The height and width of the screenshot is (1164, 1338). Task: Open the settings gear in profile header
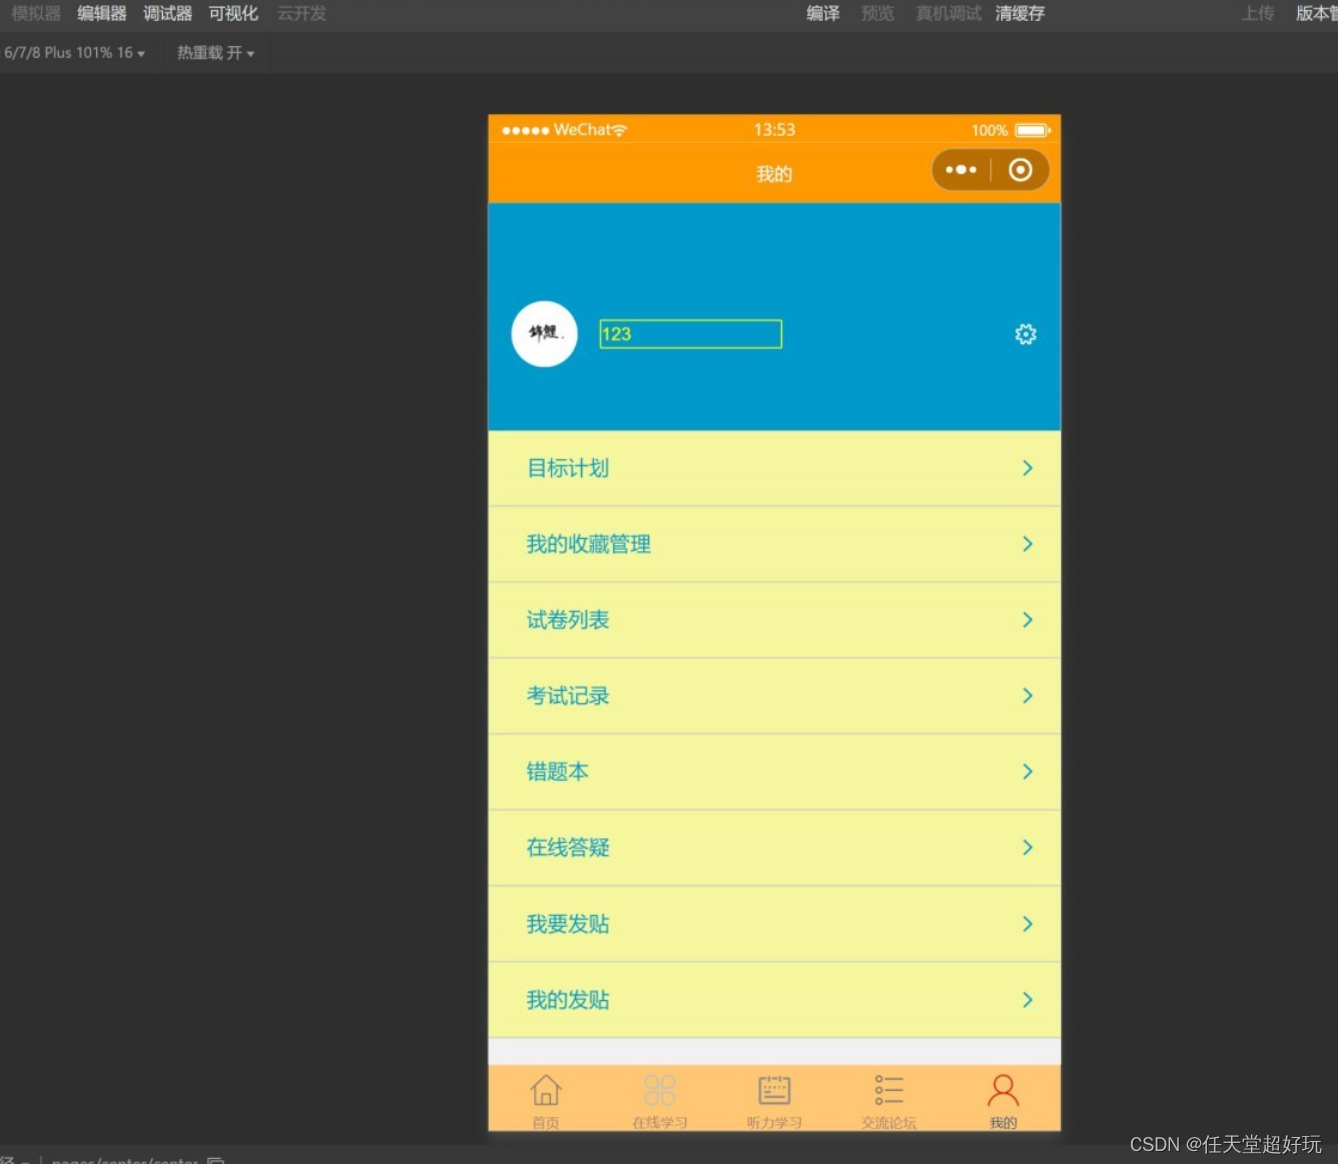1025,334
